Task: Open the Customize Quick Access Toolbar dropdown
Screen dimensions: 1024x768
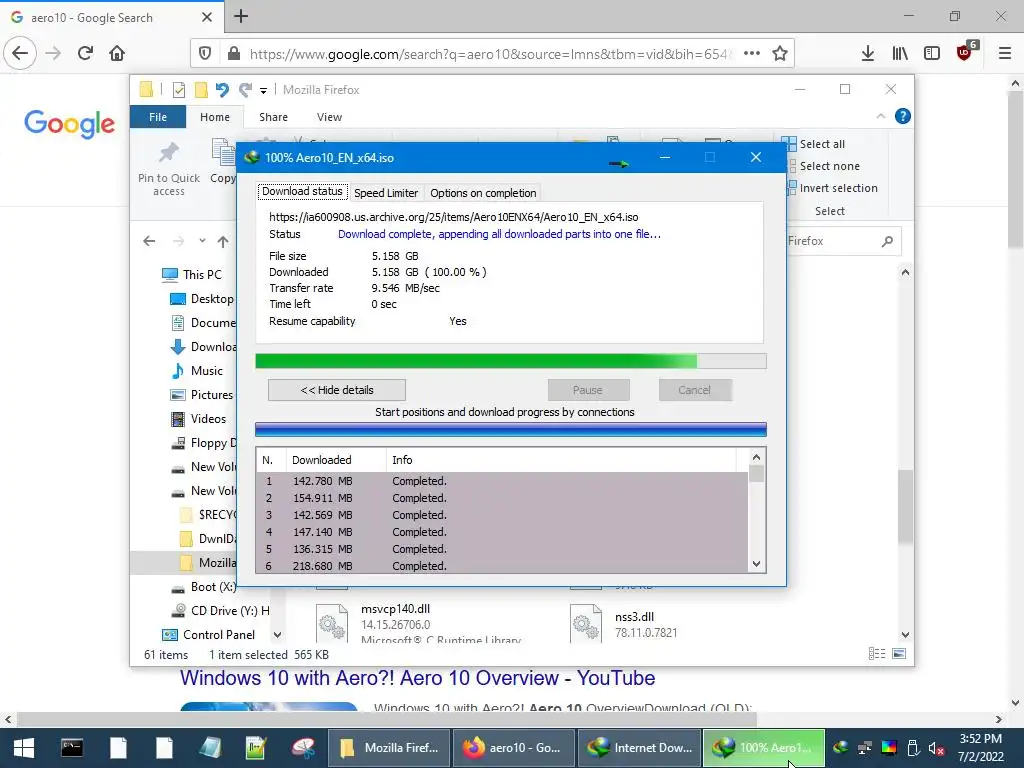Action: [263, 91]
